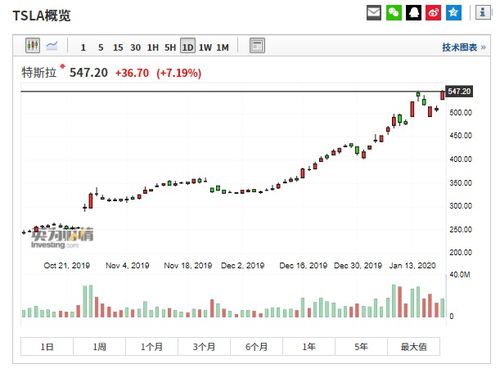Click the Jan 13, 2020 date label

(412, 265)
